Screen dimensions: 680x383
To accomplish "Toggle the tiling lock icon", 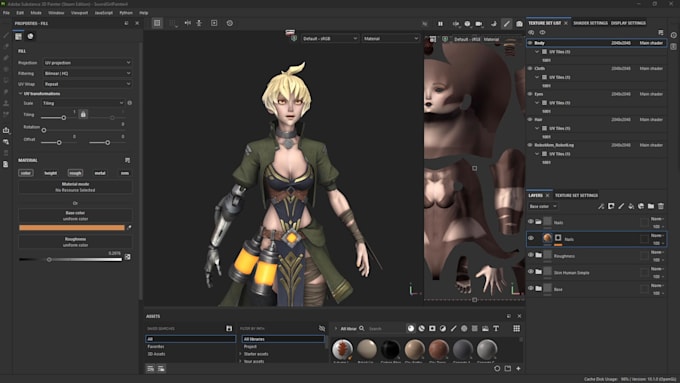I will 83,115.
